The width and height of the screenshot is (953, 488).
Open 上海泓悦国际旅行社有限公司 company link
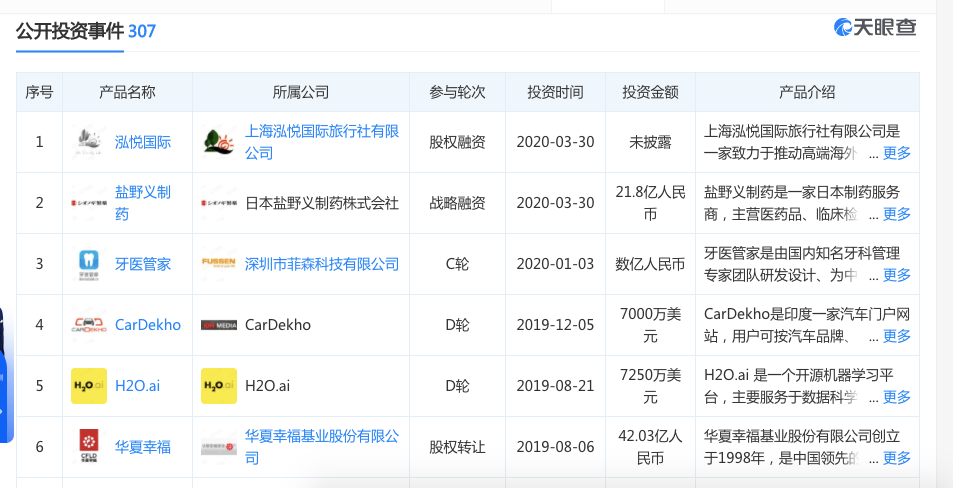point(322,142)
